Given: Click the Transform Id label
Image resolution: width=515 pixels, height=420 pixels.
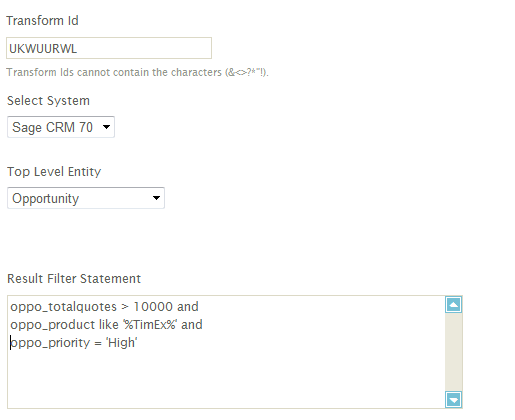Looking at the screenshot, I should (42, 21).
